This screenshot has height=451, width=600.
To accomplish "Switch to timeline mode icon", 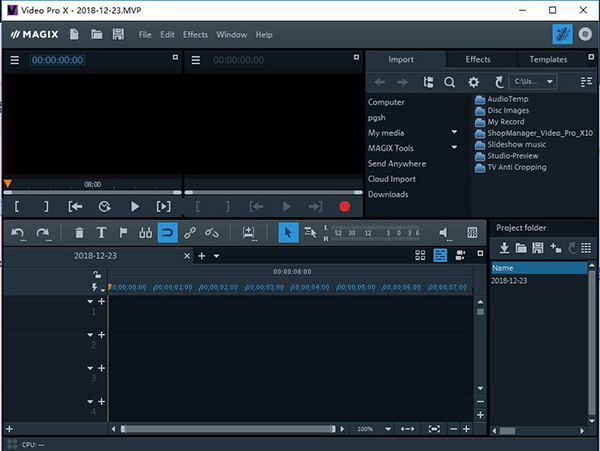I will 440,255.
